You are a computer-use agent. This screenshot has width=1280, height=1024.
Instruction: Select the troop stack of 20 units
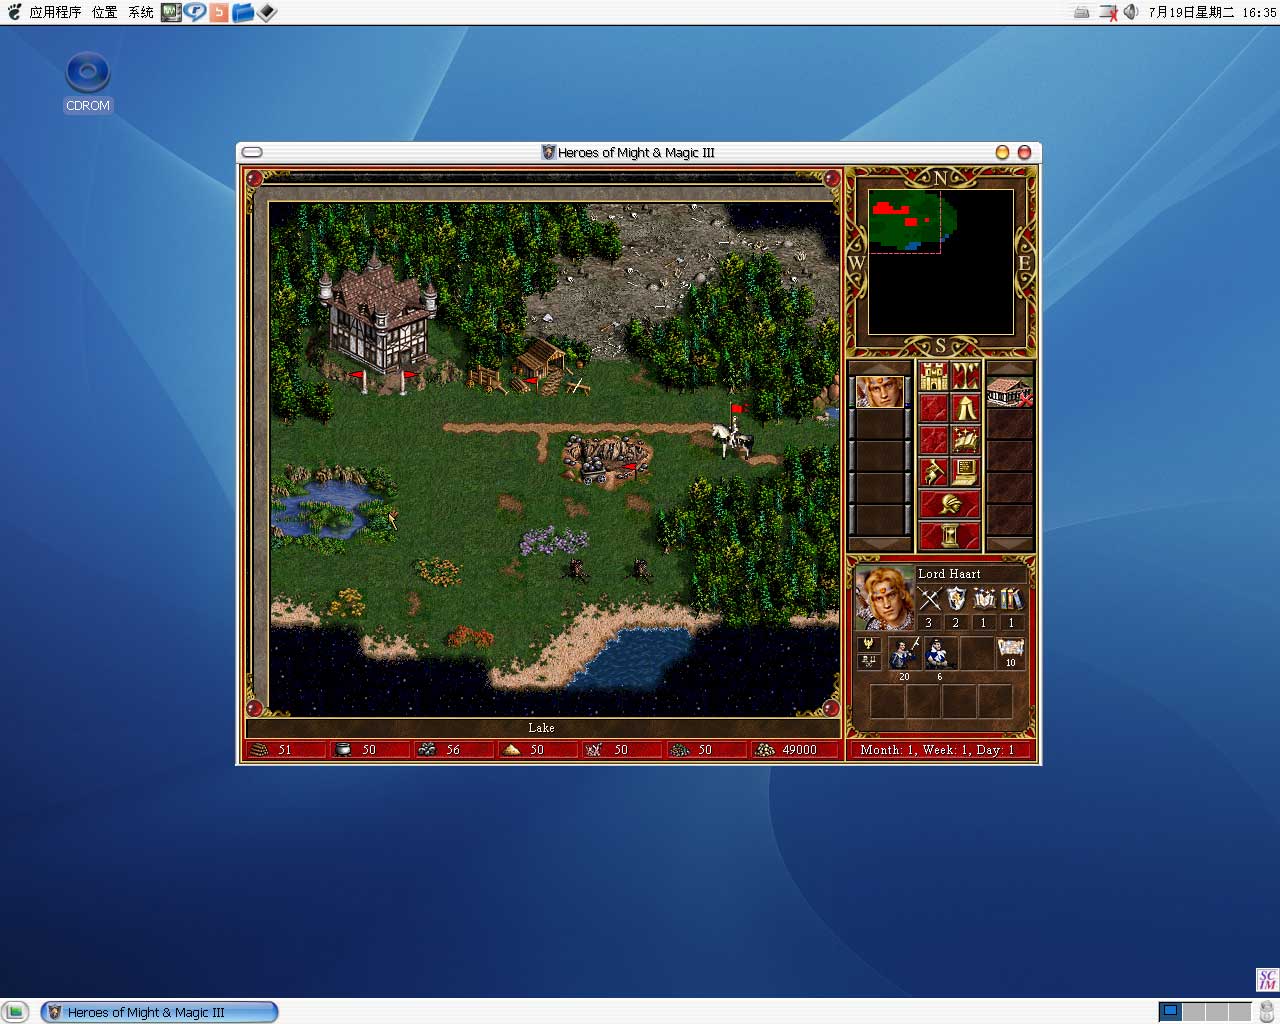pyautogui.click(x=904, y=653)
